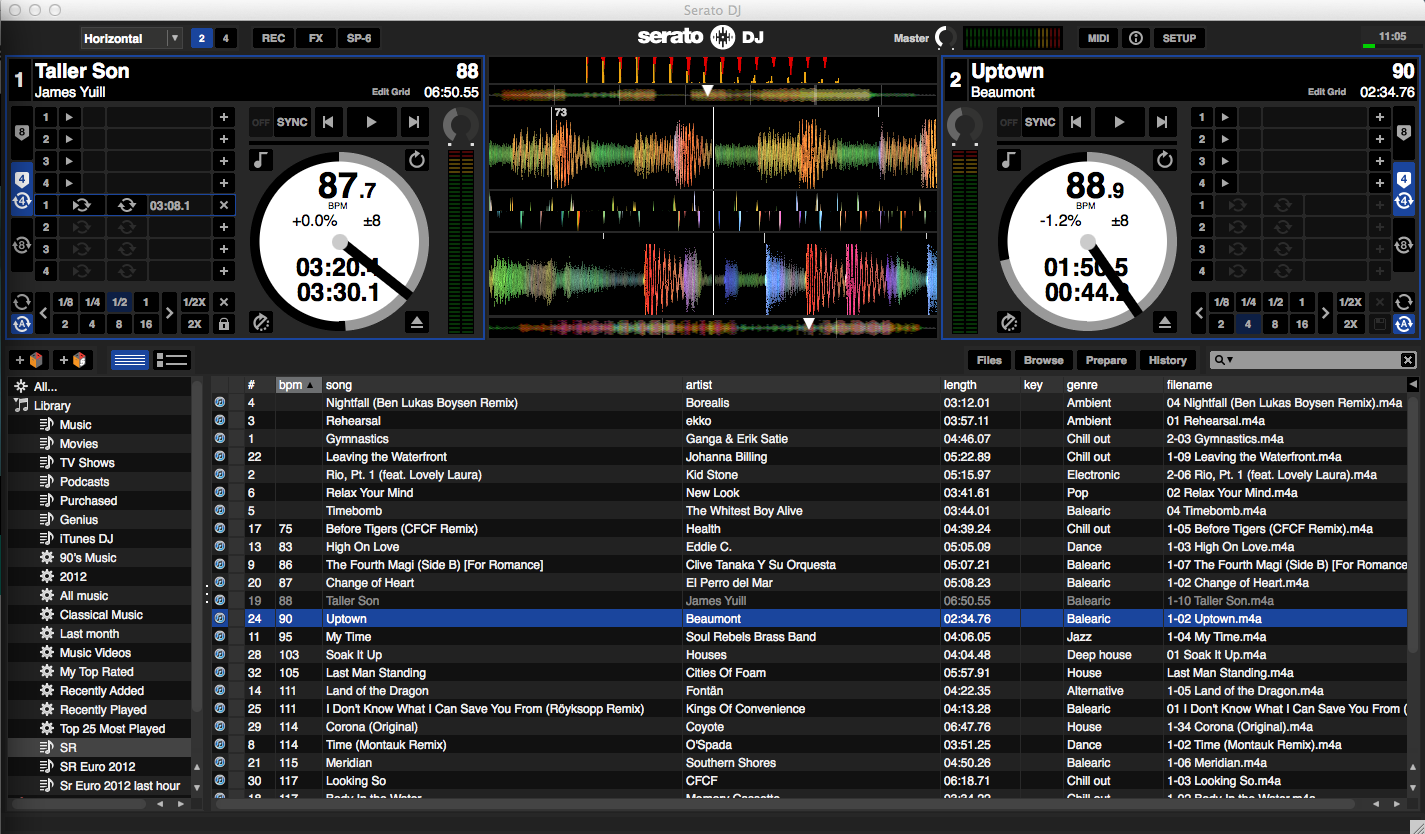1425x834 pixels.
Task: Show the 8 saved loops view on deck 1
Action: (x=21, y=247)
